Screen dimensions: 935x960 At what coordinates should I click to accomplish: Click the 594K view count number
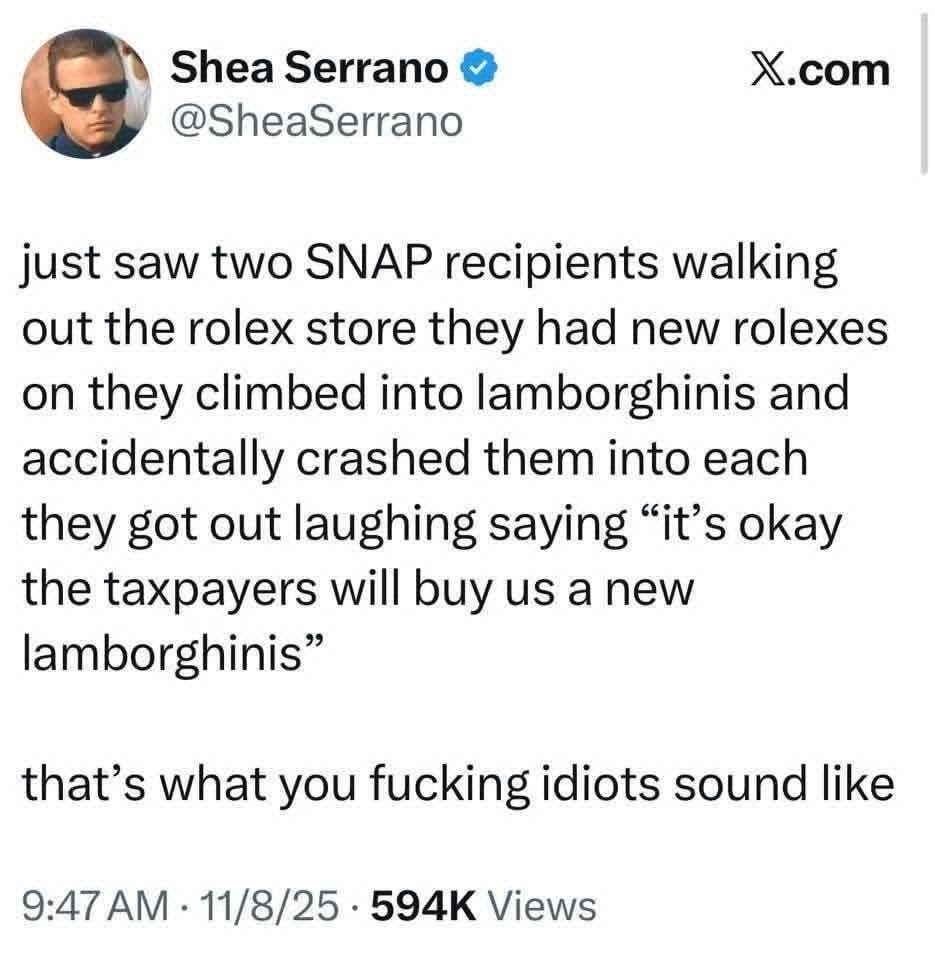coord(421,906)
